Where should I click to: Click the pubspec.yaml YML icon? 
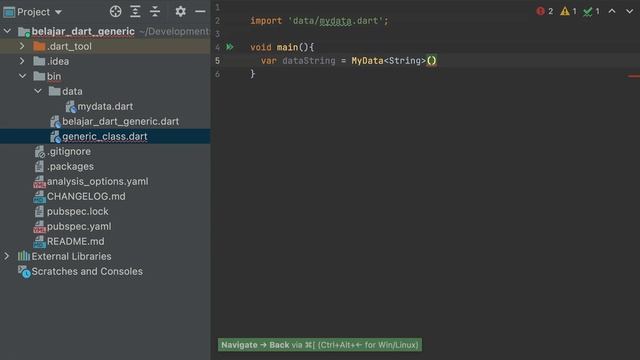[x=39, y=227]
